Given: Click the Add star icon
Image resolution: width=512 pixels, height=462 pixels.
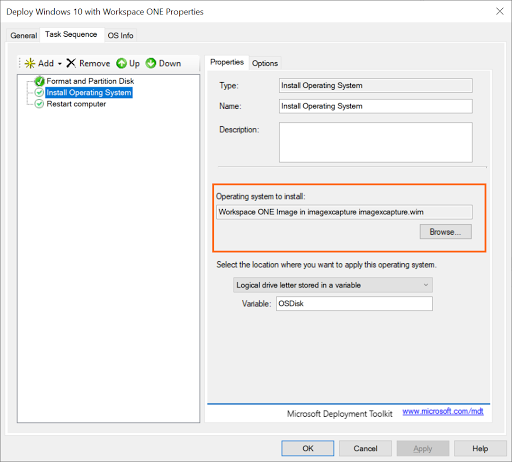Looking at the screenshot, I should coord(30,63).
